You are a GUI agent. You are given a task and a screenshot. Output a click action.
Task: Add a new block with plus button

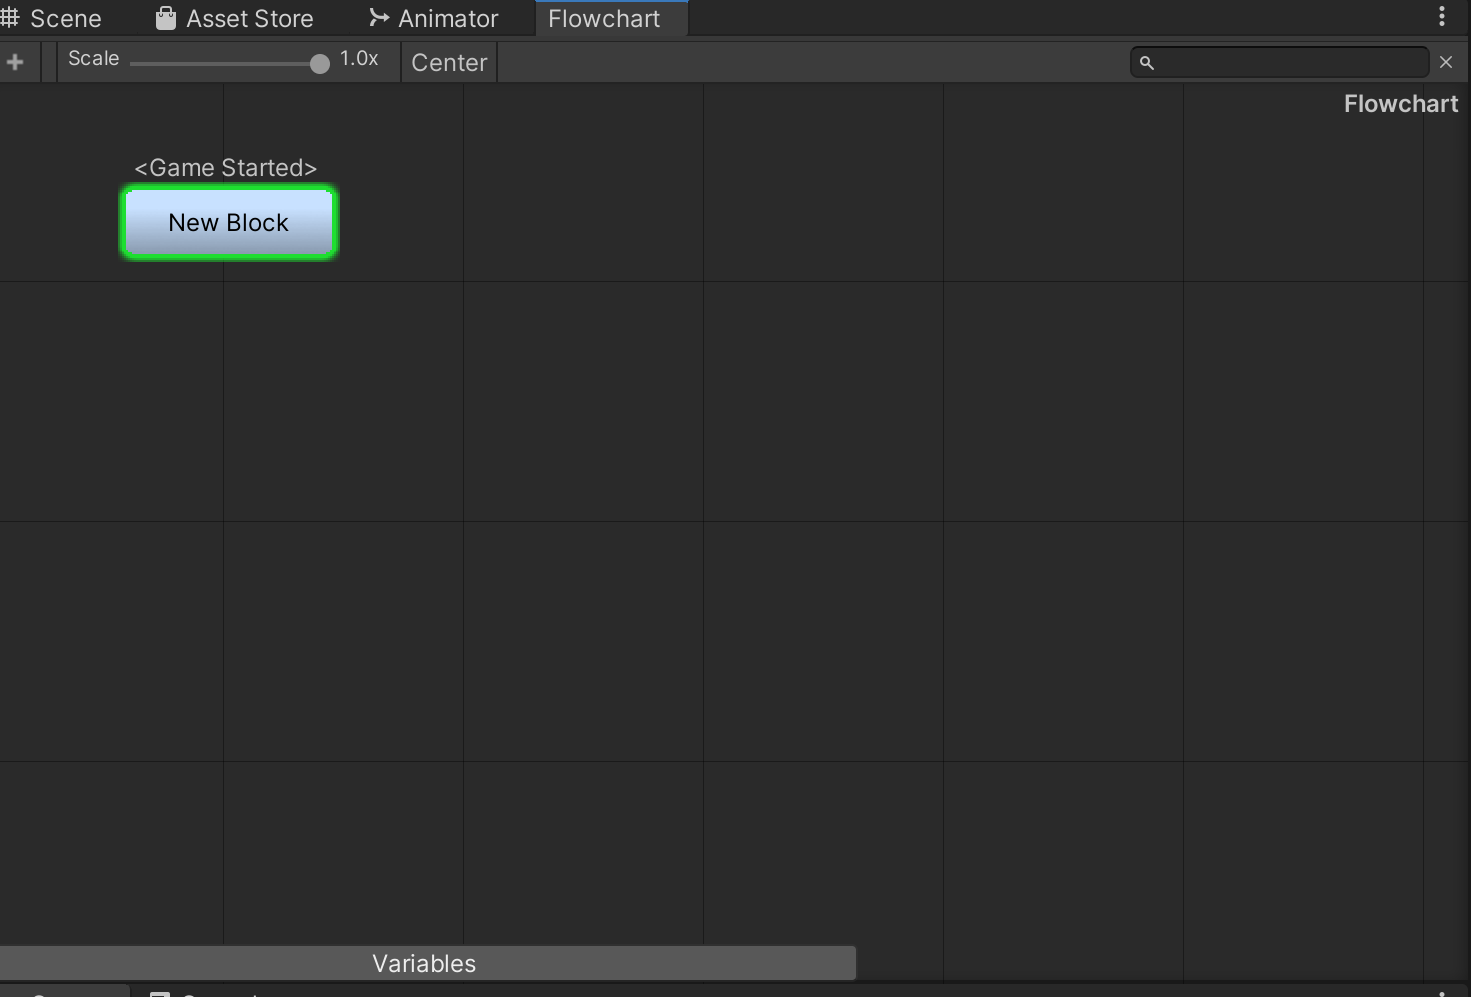click(15, 62)
